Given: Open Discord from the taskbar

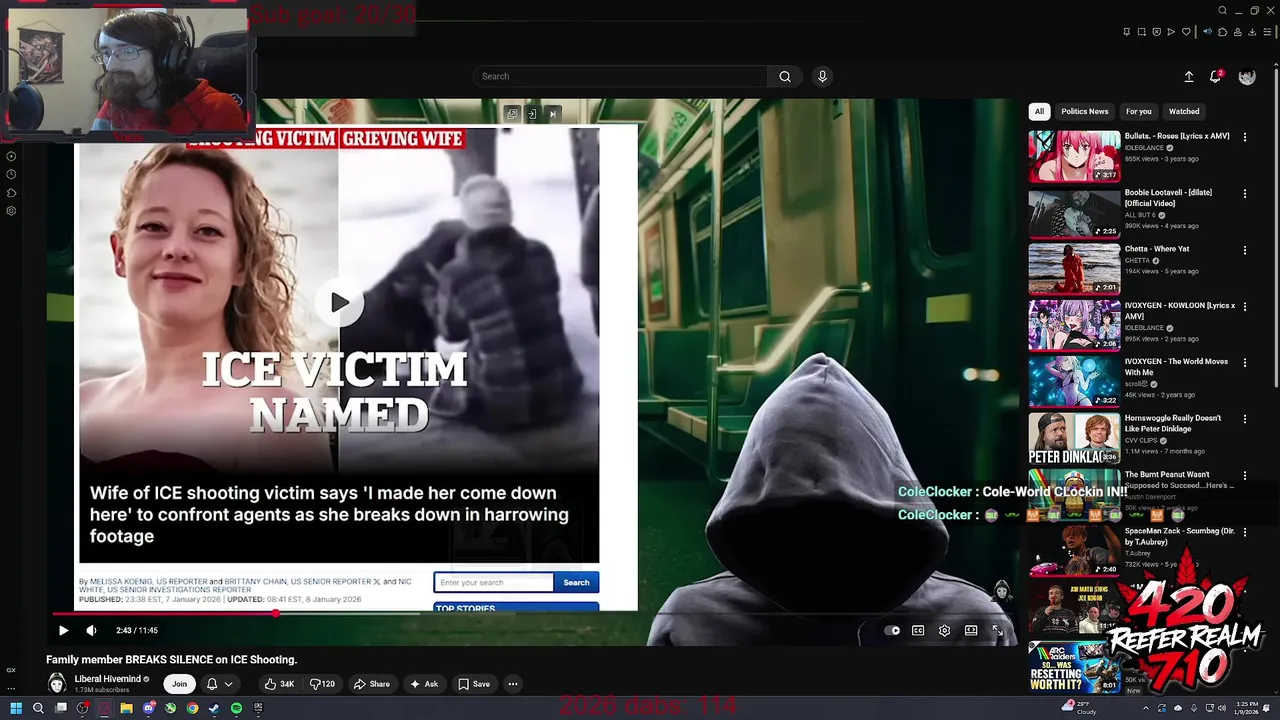Looking at the screenshot, I should pos(149,708).
